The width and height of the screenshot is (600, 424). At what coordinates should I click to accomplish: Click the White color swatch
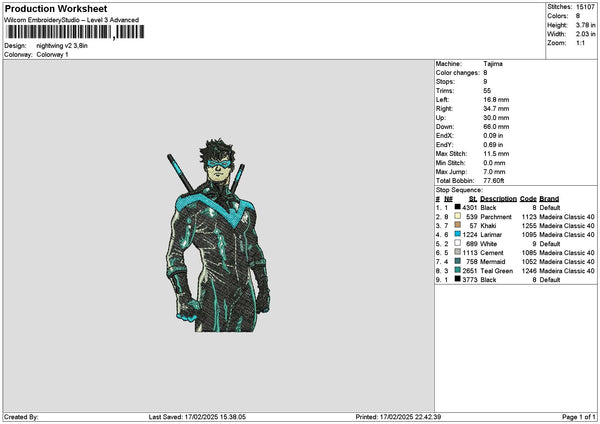coord(457,243)
